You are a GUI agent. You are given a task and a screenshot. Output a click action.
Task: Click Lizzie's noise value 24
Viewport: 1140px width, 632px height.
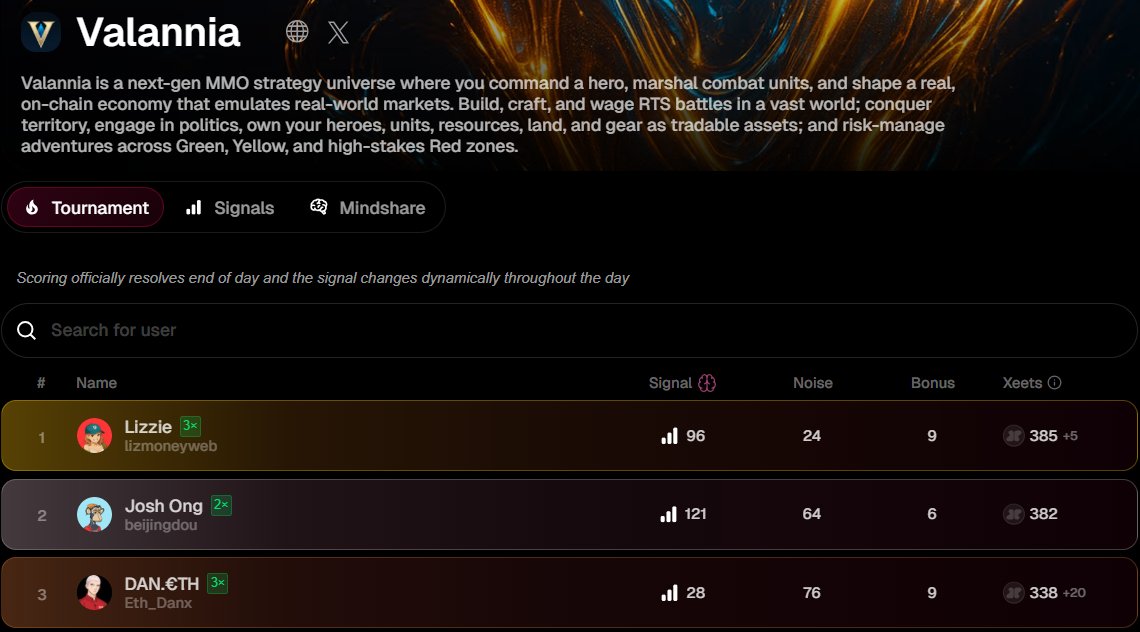[x=812, y=436]
